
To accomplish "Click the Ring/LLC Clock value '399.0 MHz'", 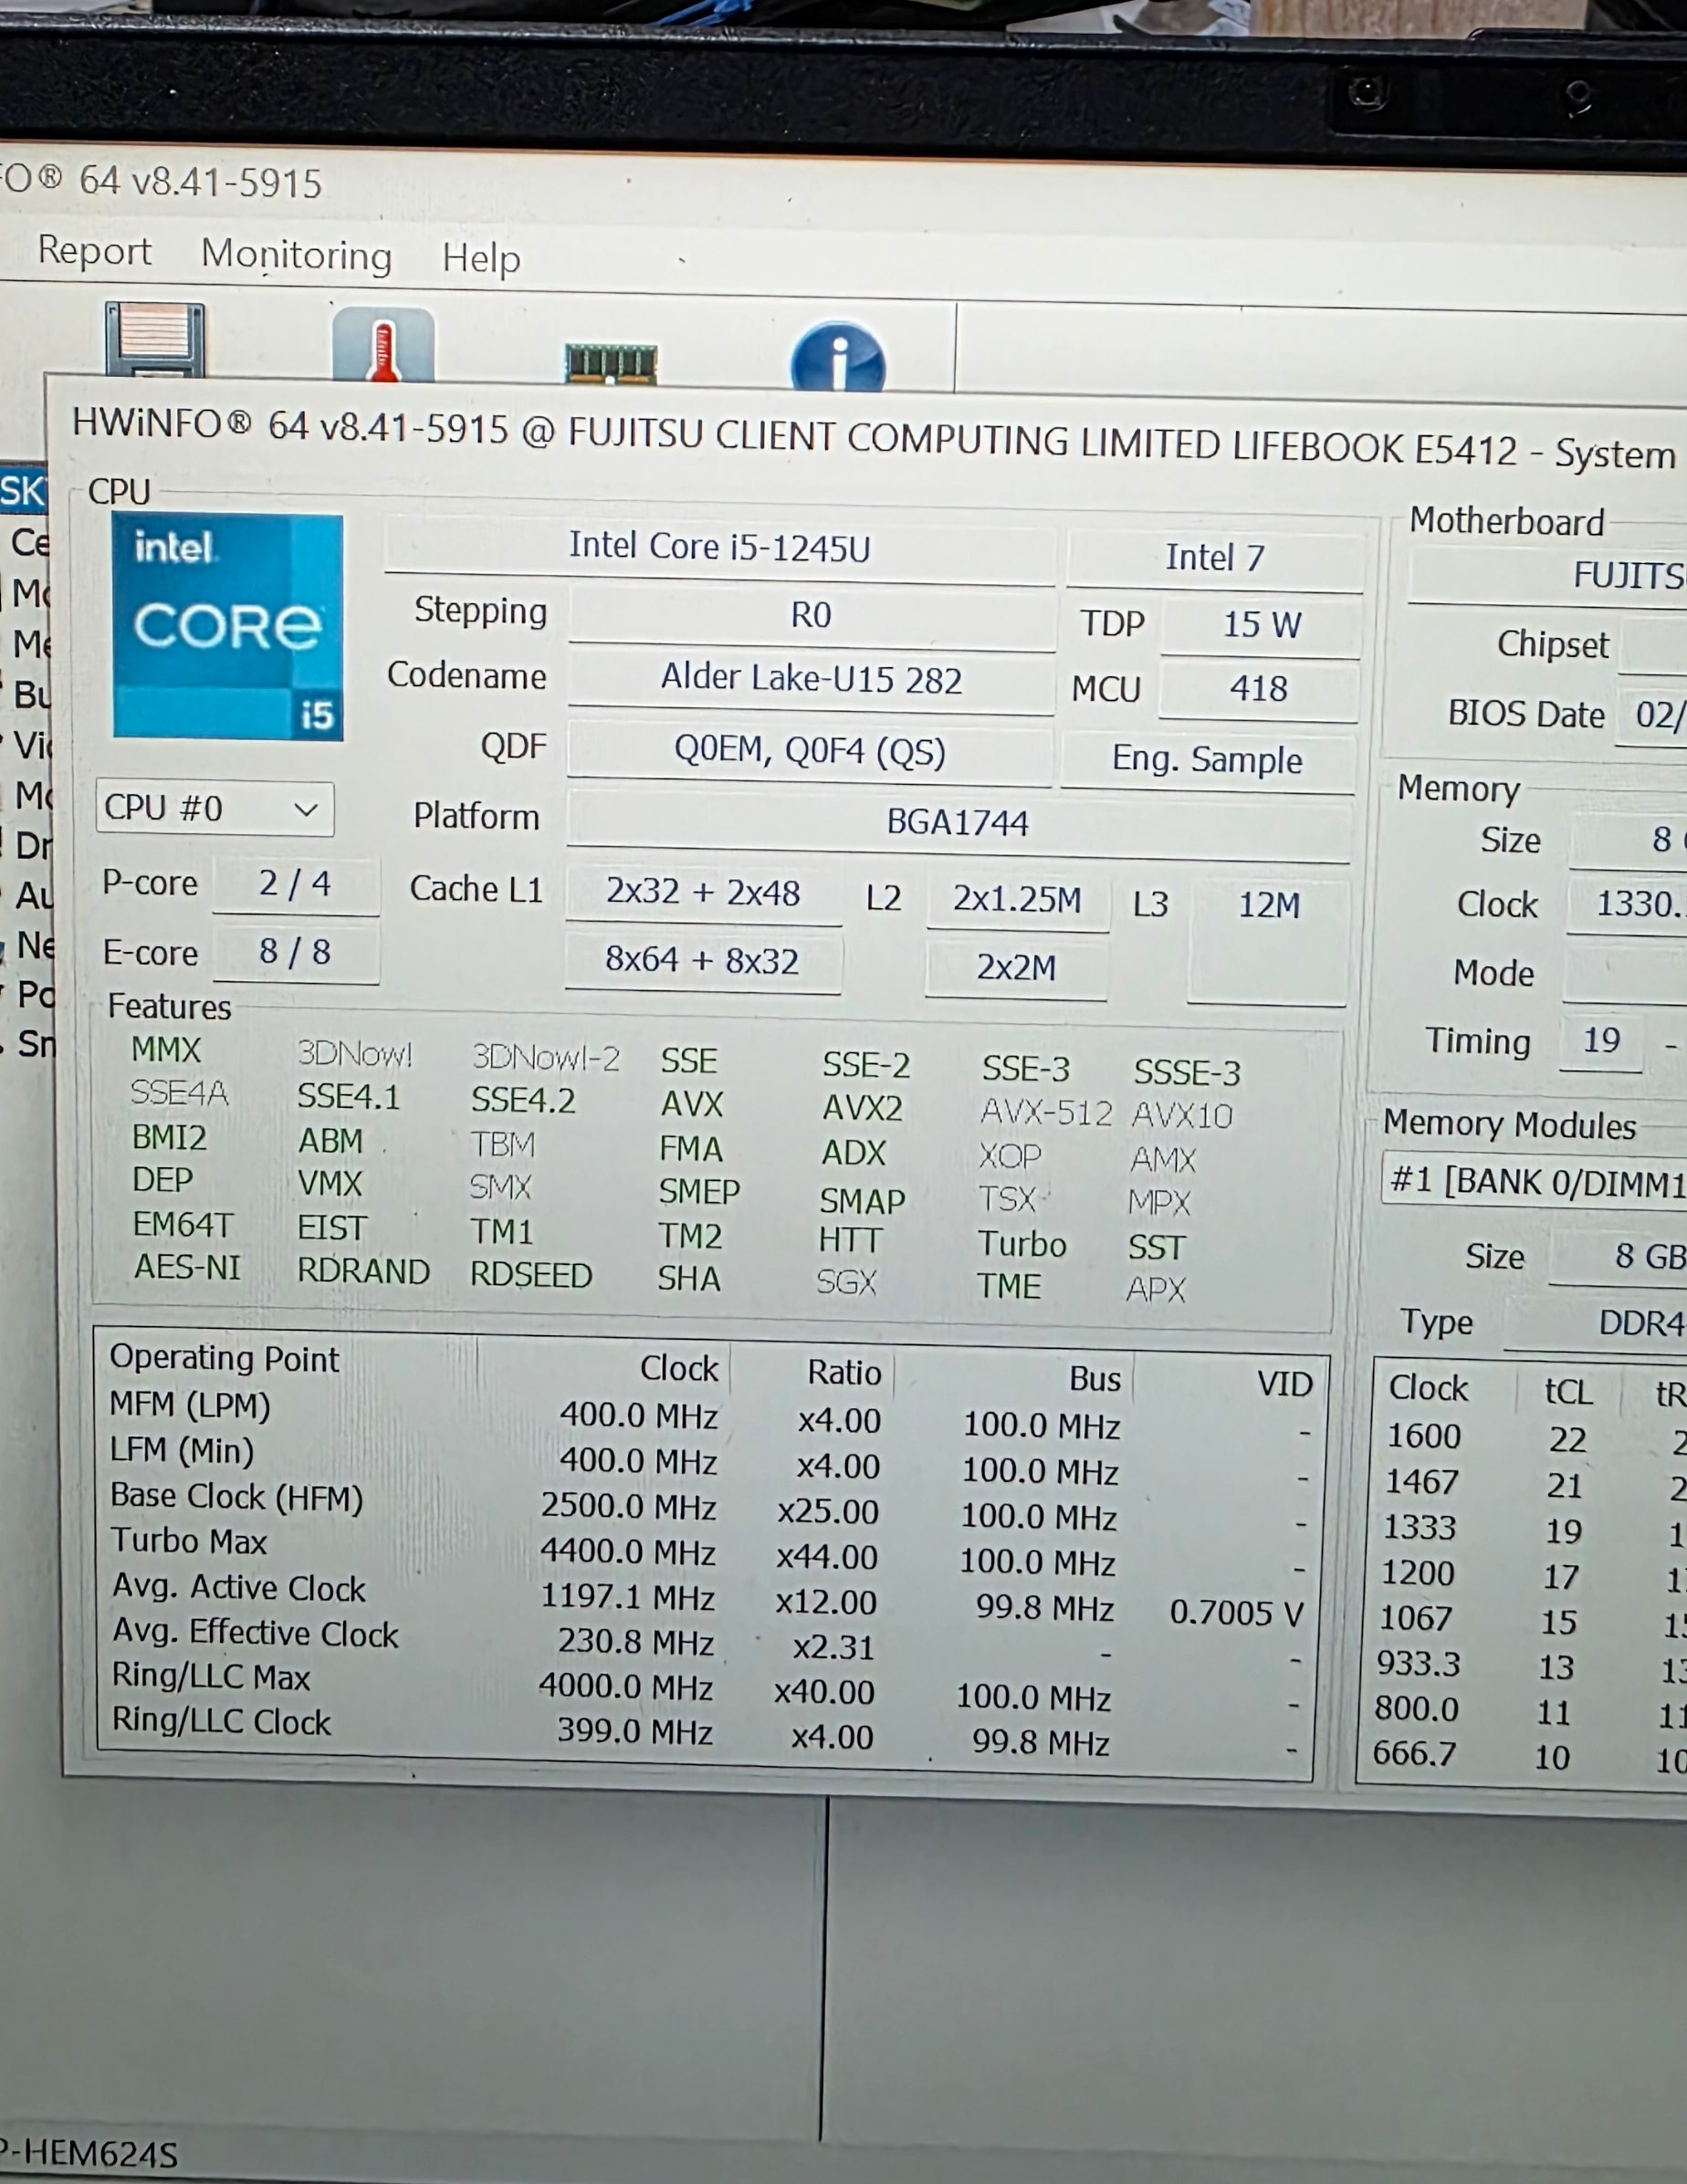I will [635, 1731].
